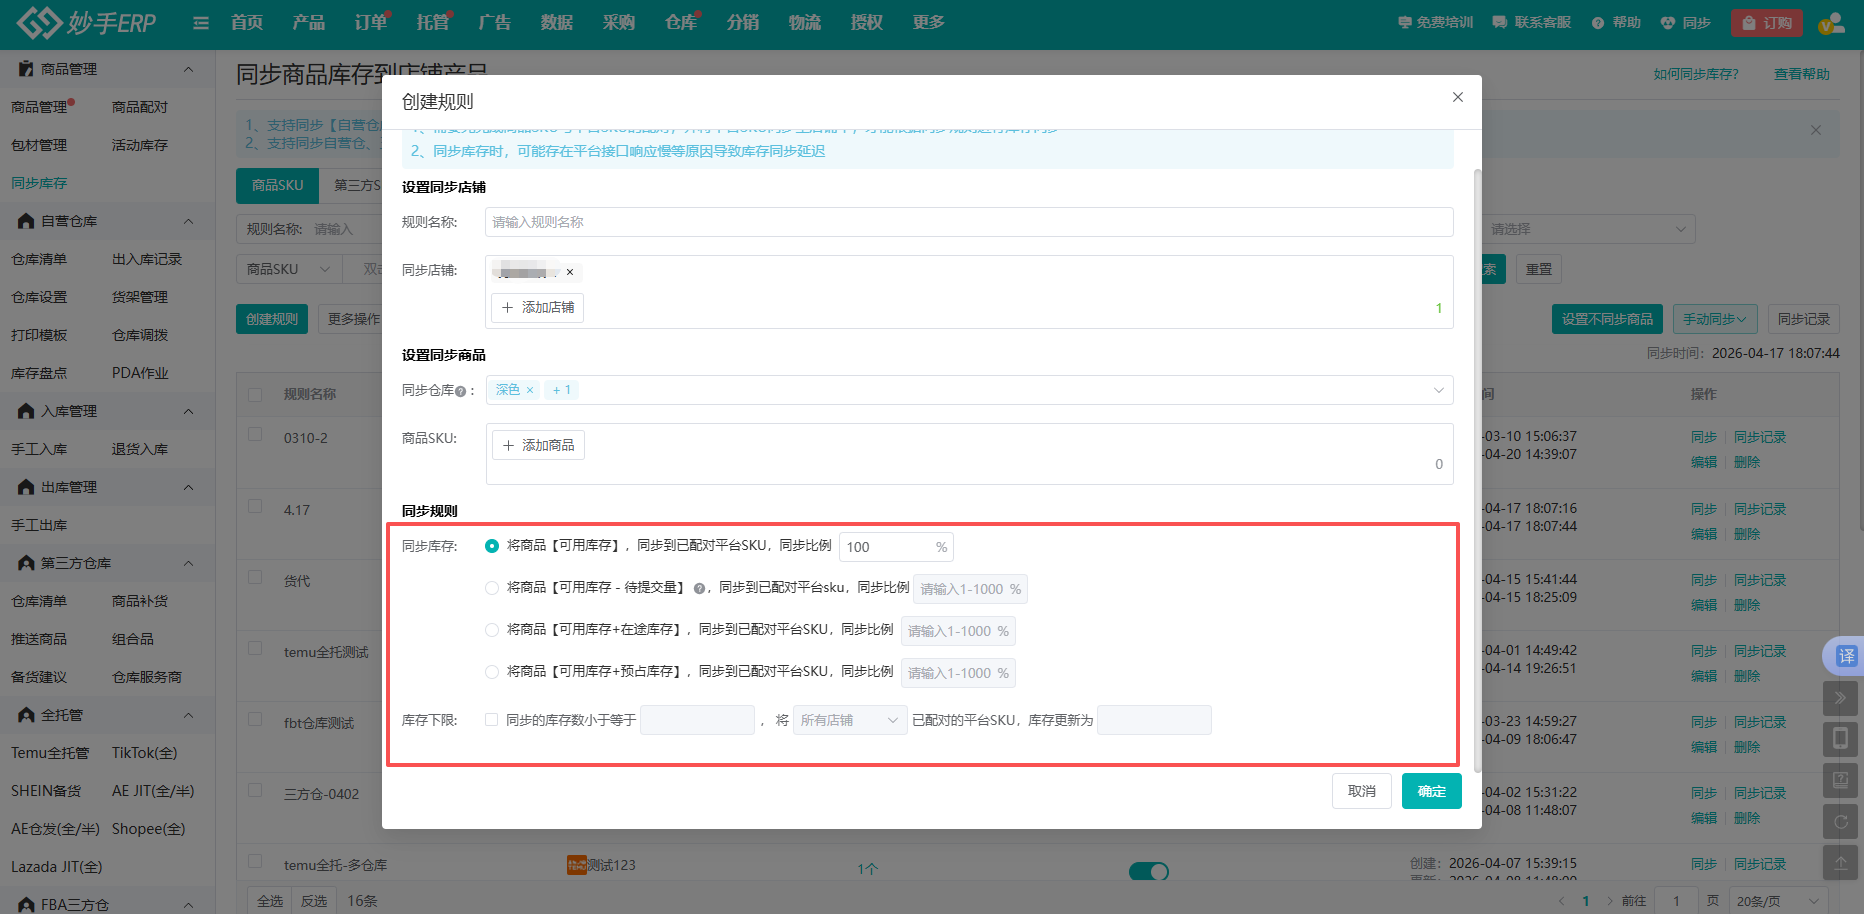
Task: Dismiss the blue tips banner behind dialog
Action: click(1816, 130)
